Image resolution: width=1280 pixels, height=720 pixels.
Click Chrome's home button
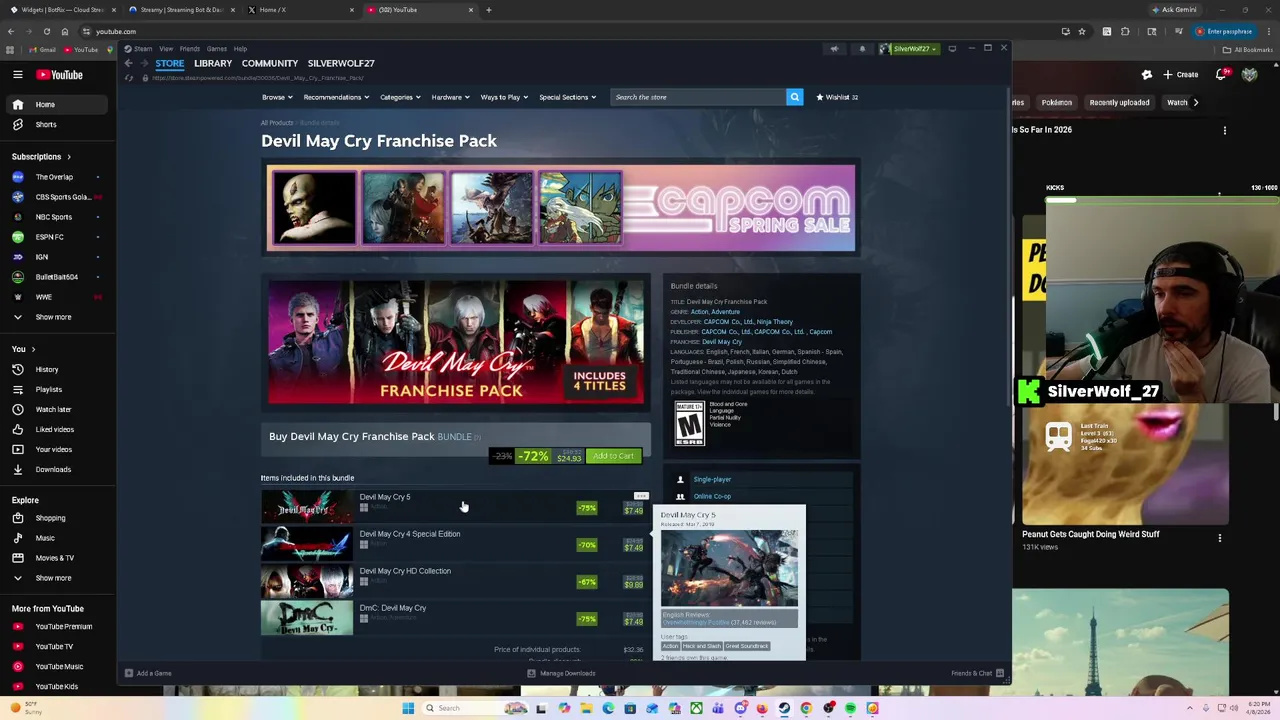65,31
